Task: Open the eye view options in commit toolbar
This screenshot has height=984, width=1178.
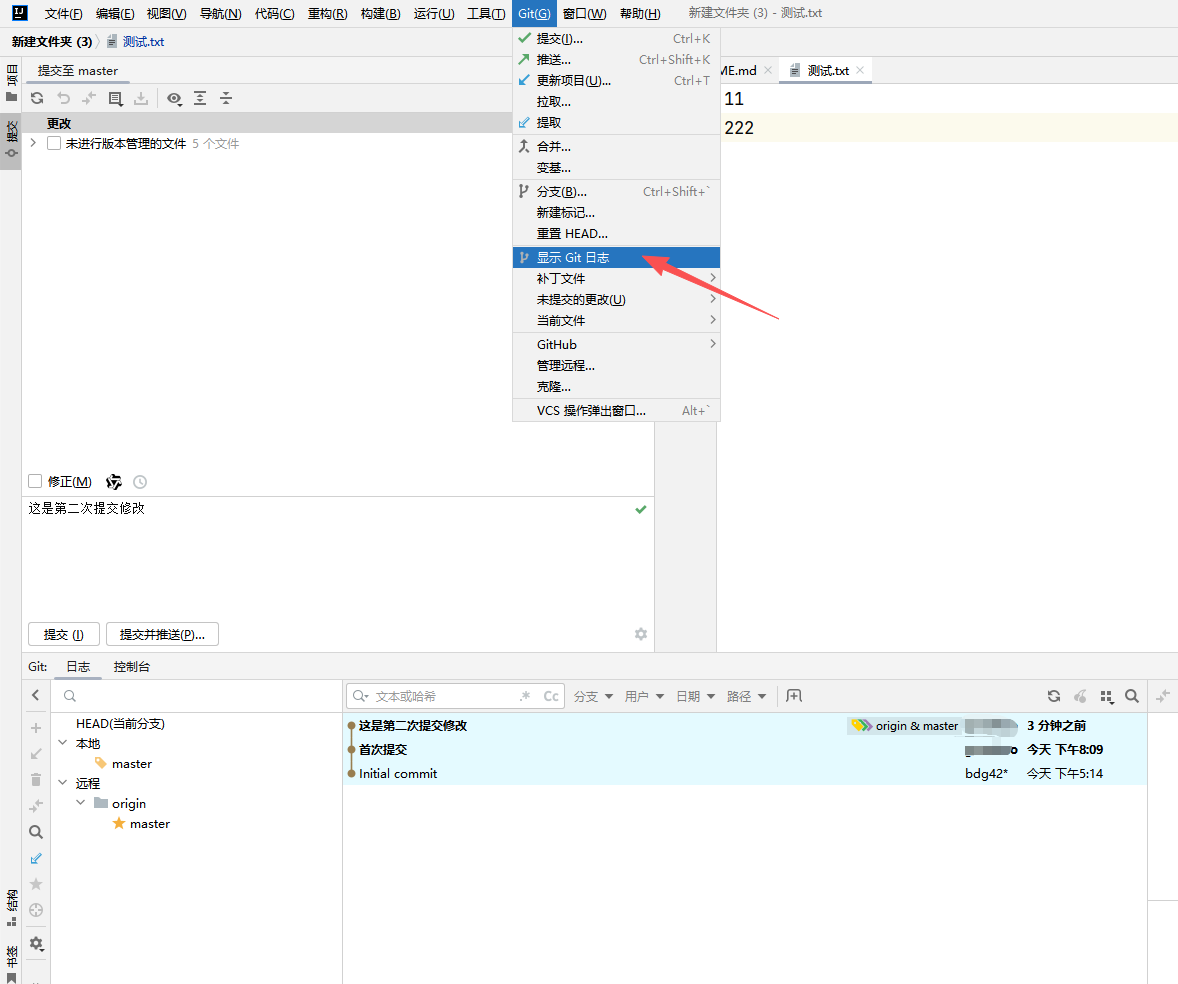Action: coord(174,98)
